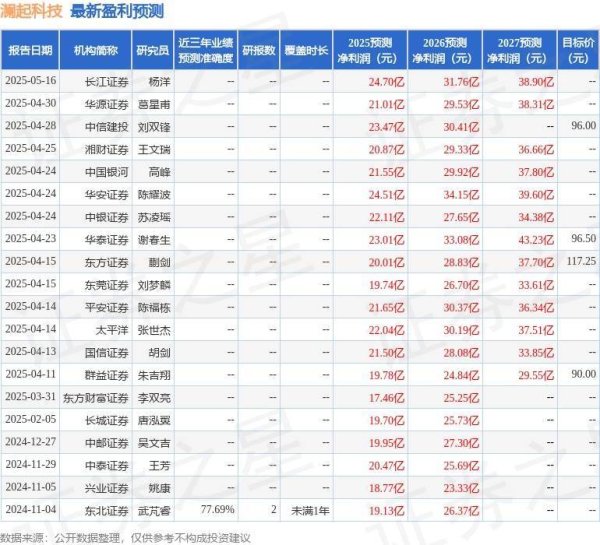This screenshot has height=545, width=600.
Task: Click the 17.46亿 profit value
Action: coord(386,398)
